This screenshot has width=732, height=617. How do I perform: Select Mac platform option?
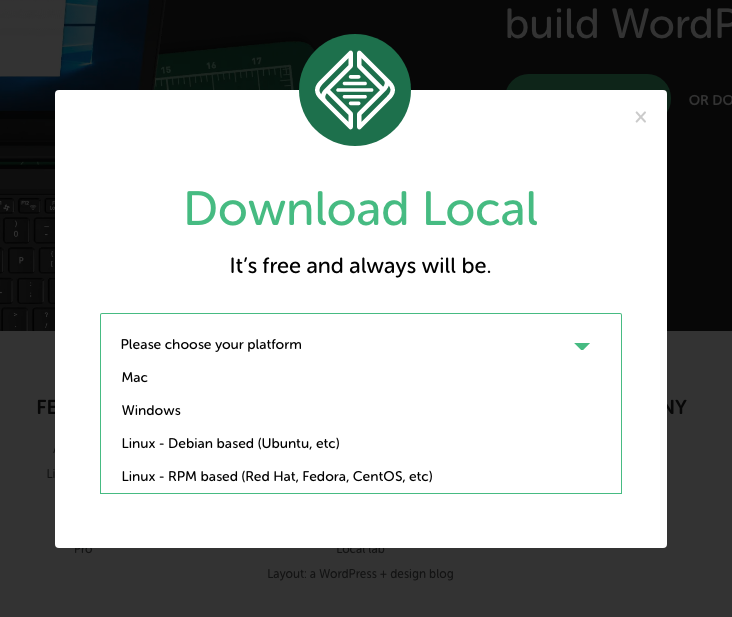[361, 377]
